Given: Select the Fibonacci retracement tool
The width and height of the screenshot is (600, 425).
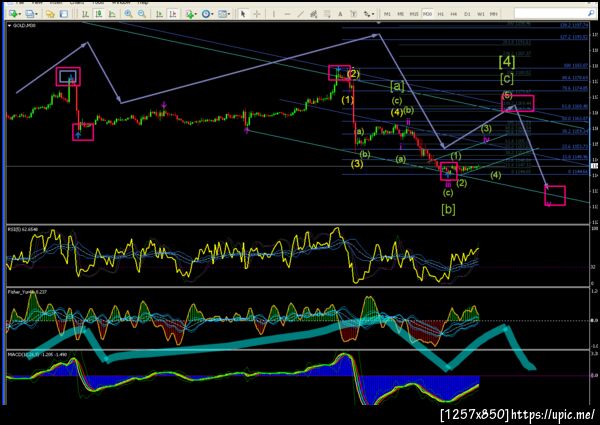Looking at the screenshot, I should (327, 14).
